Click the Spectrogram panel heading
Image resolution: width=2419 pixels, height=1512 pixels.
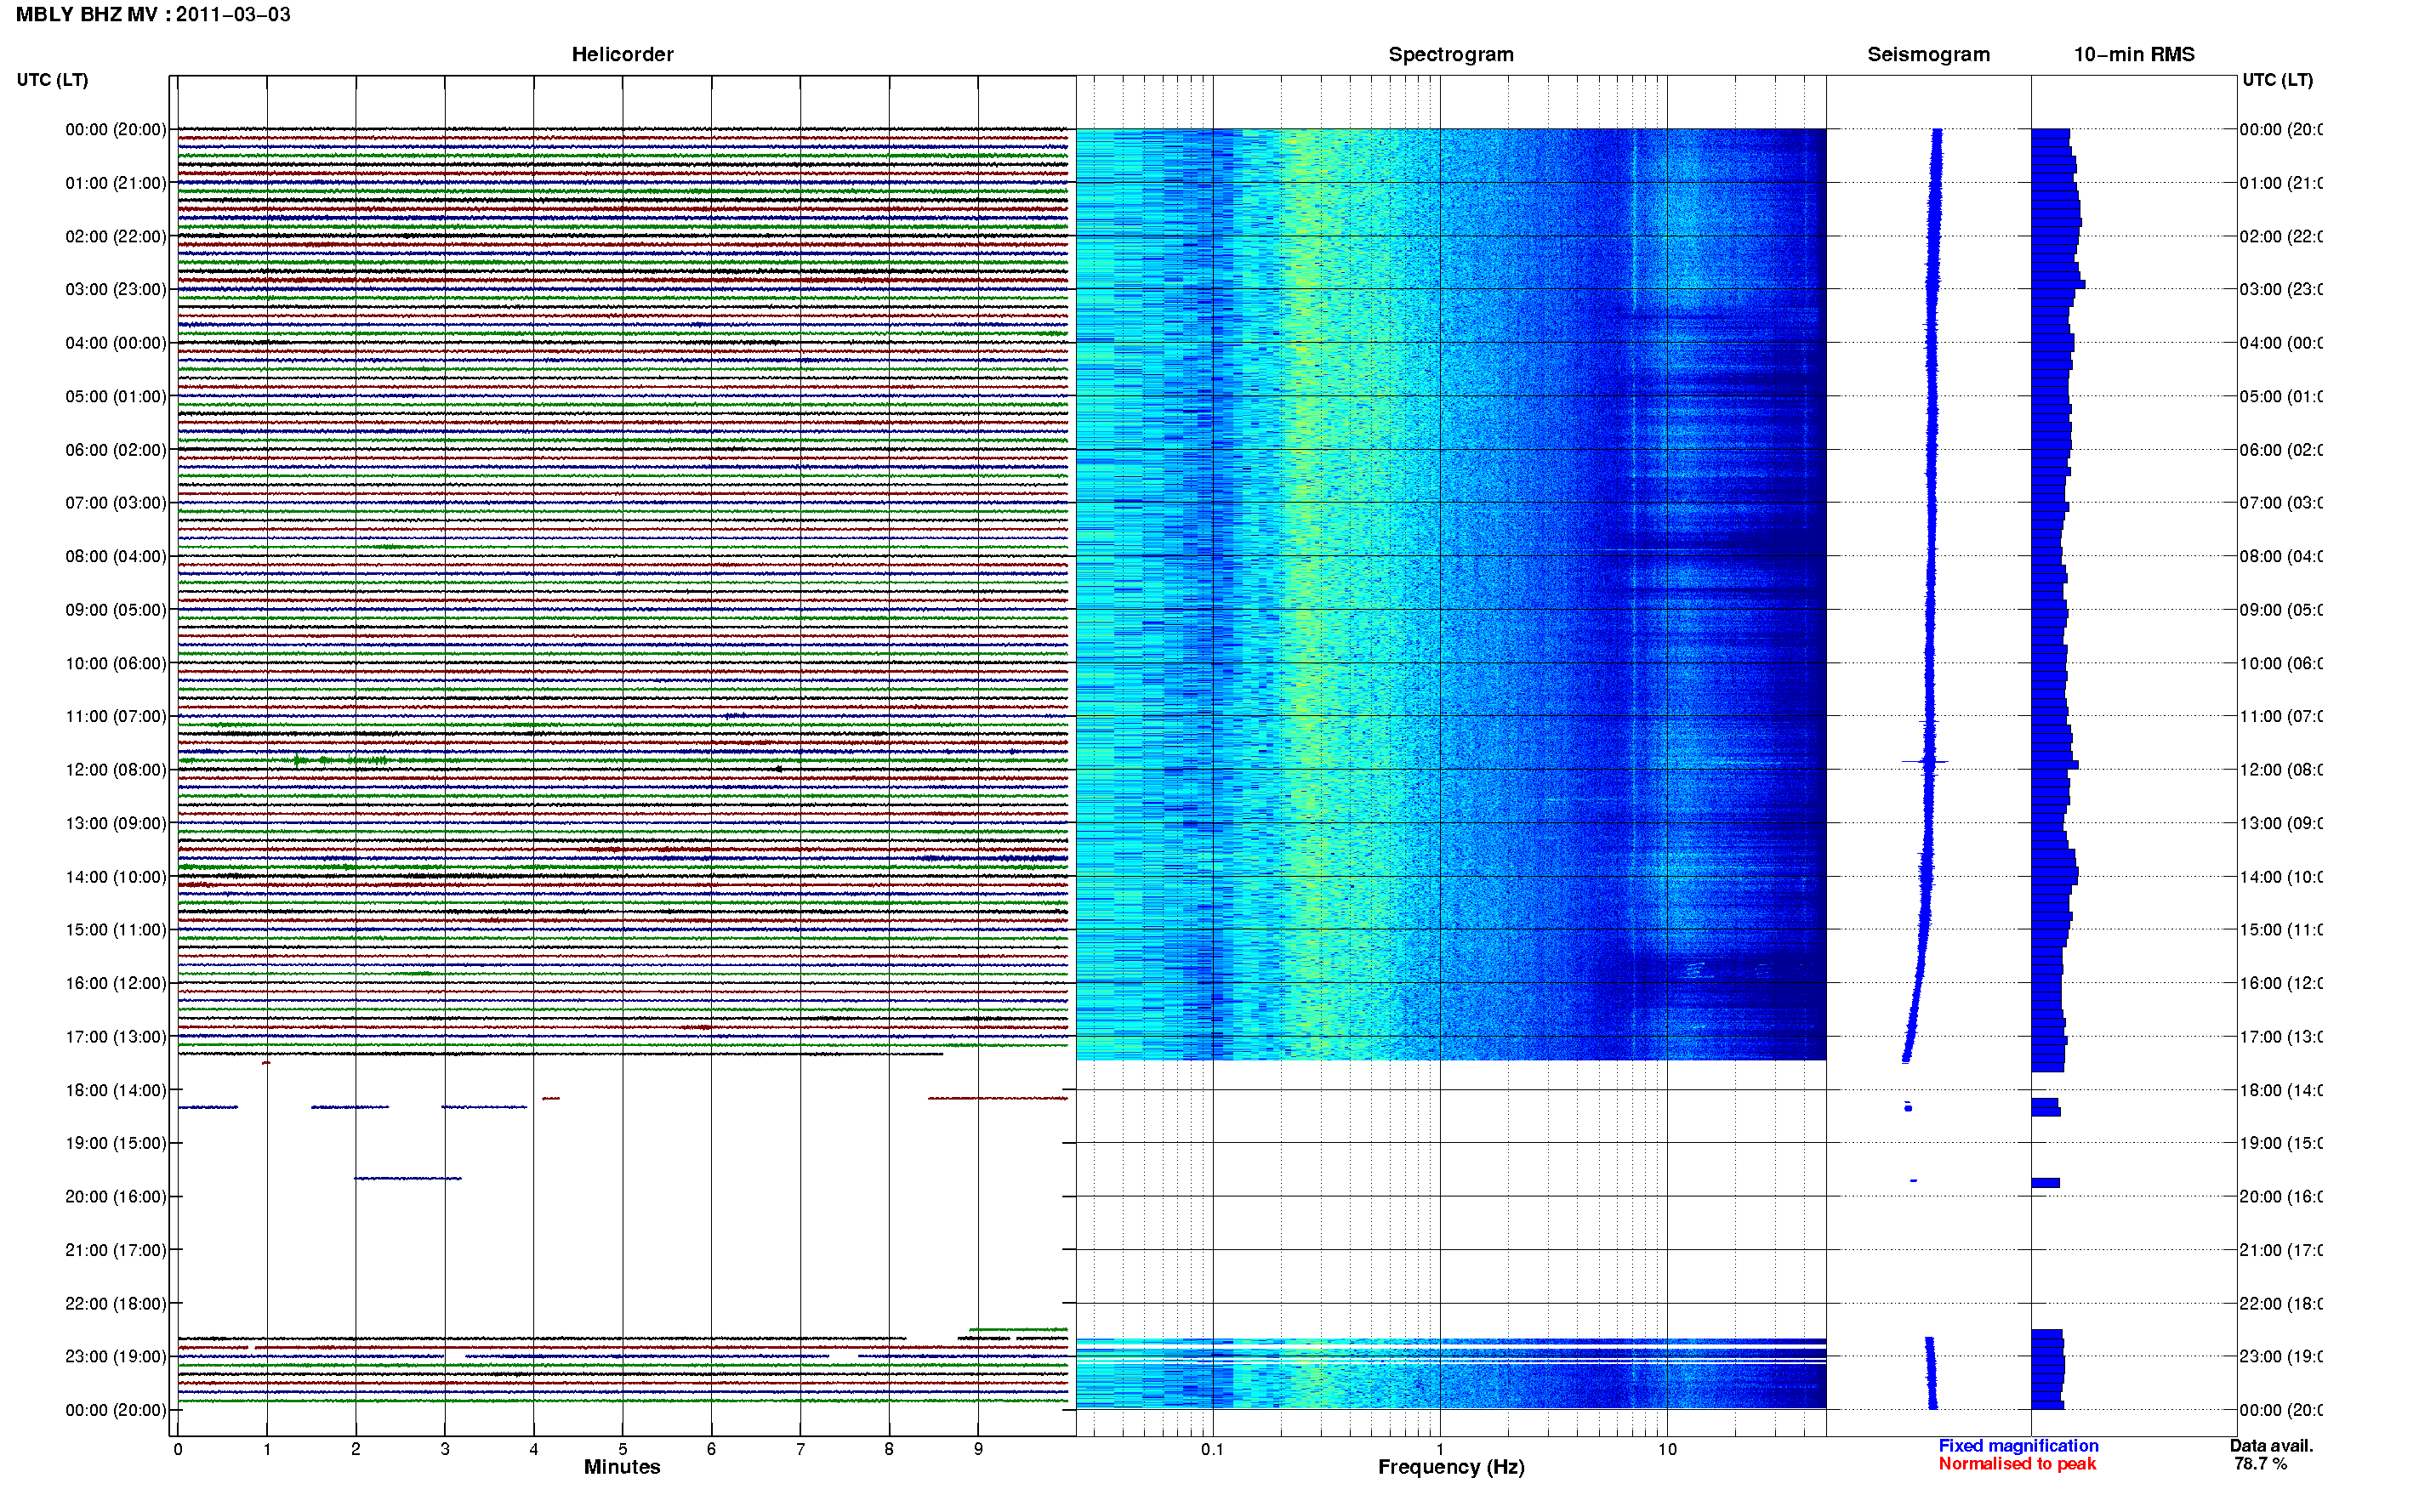(x=1450, y=54)
